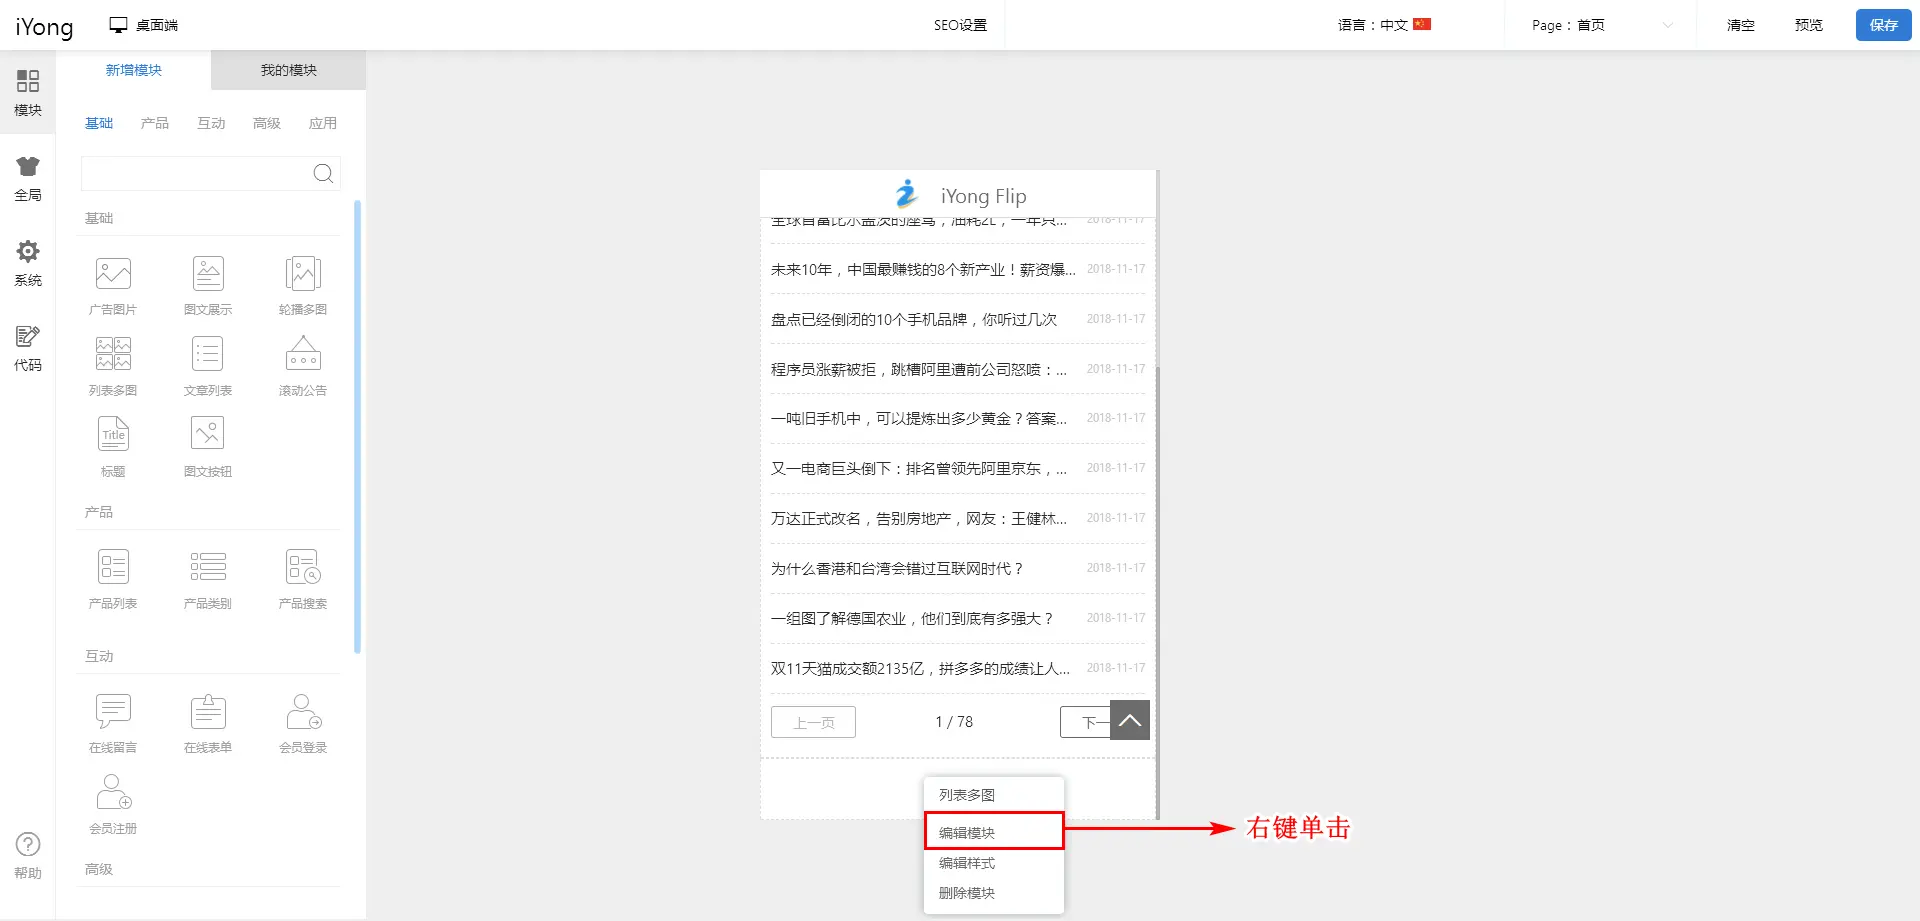Click the module search input field
Viewport: 1920px width, 921px height.
196,174
